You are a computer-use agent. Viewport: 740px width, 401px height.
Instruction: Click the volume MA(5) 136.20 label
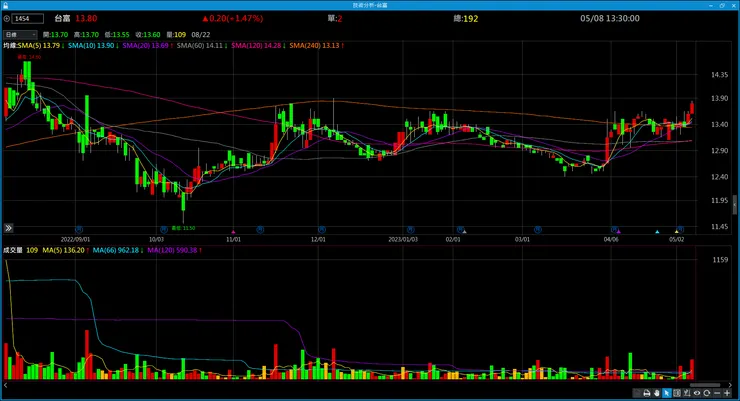pos(66,251)
